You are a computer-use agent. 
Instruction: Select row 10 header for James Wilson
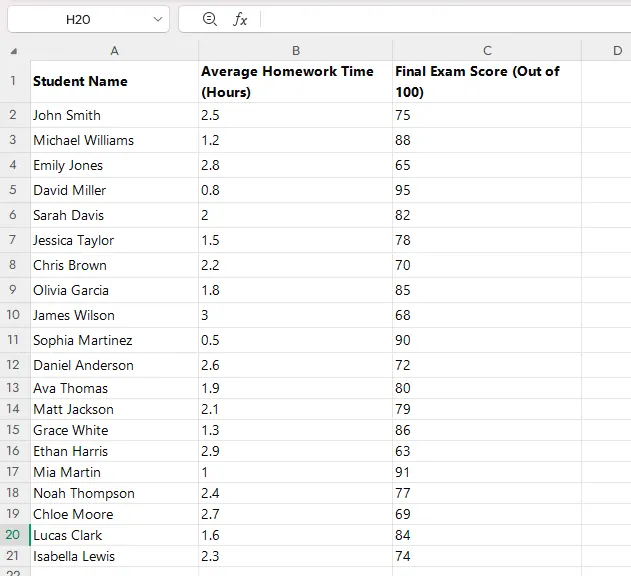pos(13,315)
